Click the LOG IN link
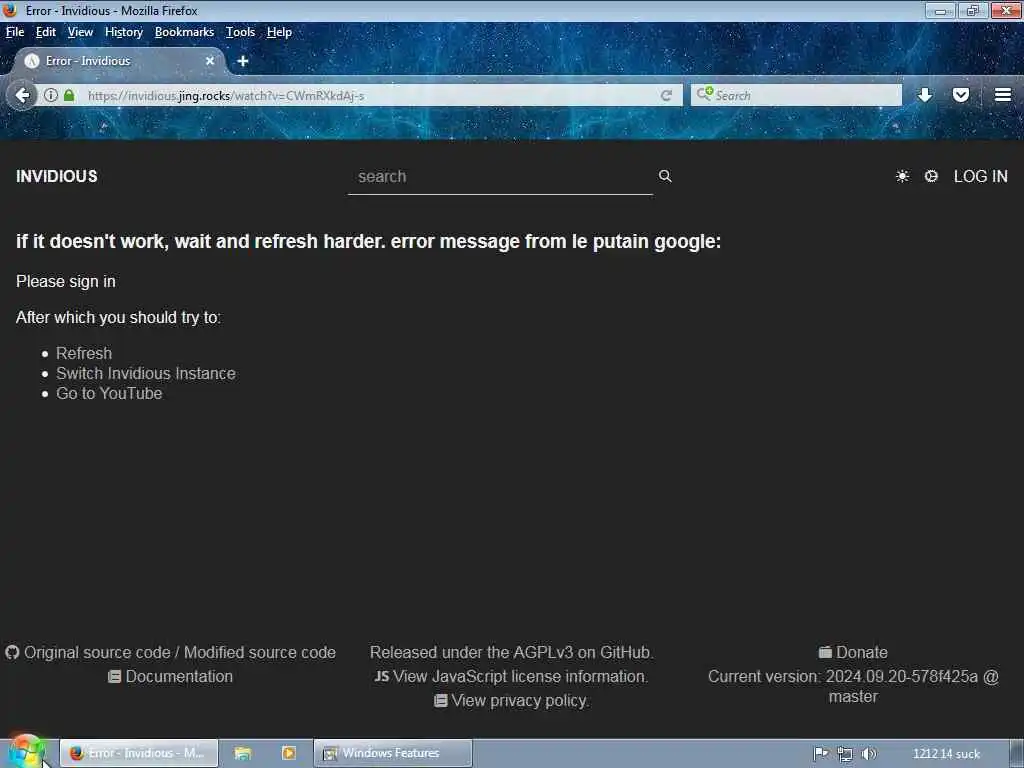The width and height of the screenshot is (1024, 768). click(x=980, y=176)
